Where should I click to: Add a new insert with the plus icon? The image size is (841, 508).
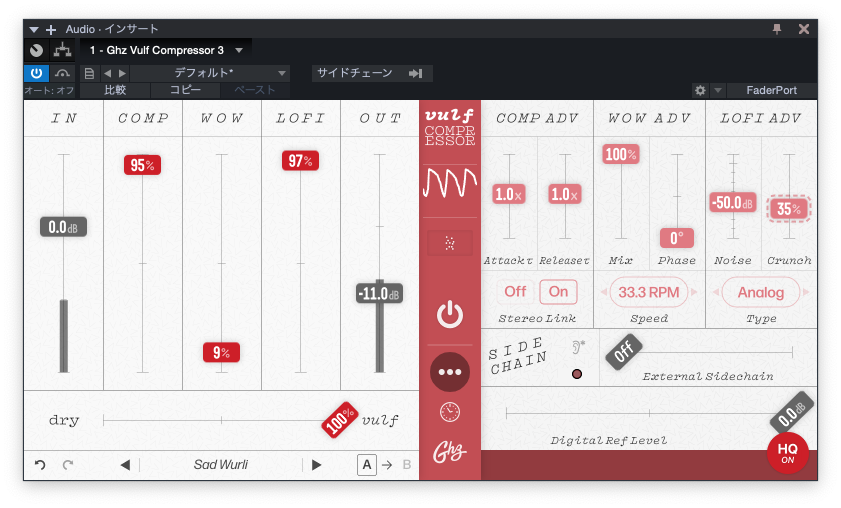(51, 30)
